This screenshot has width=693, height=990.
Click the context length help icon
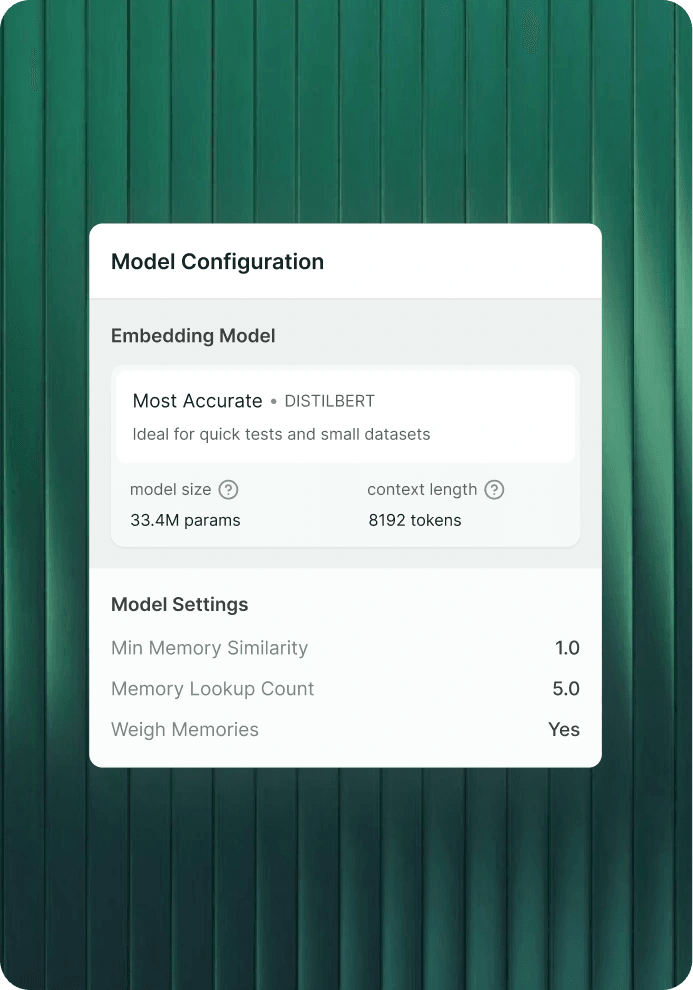494,489
